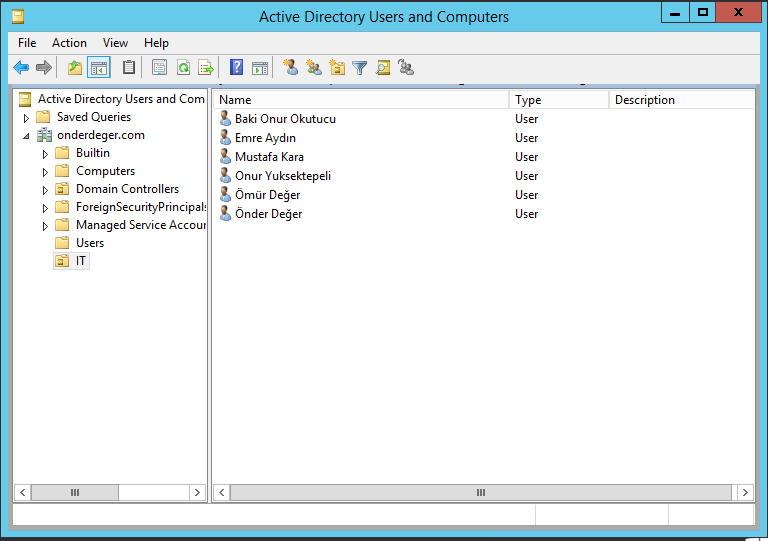Viewport: 768px width, 541px height.
Task: Create new organizational unit toolbar icon
Action: click(337, 67)
